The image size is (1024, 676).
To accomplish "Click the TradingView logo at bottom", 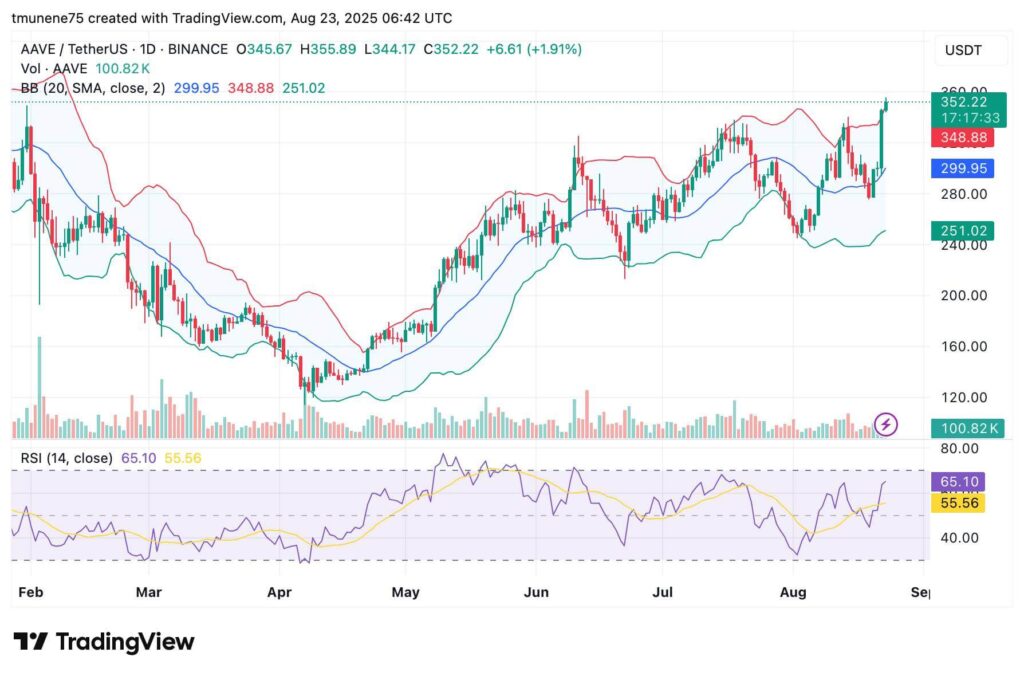I will pos(104,641).
